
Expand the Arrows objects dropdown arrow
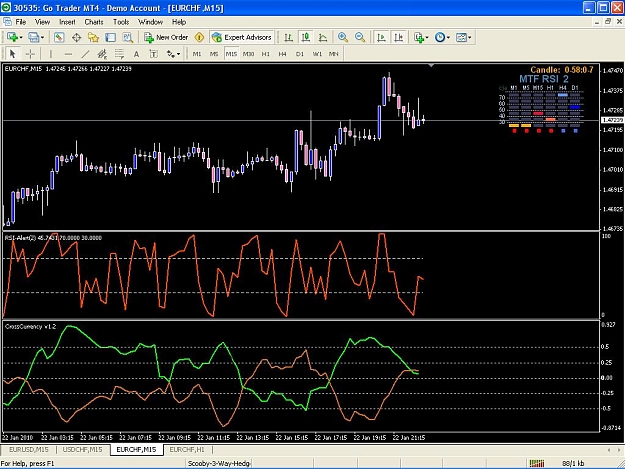tap(178, 54)
